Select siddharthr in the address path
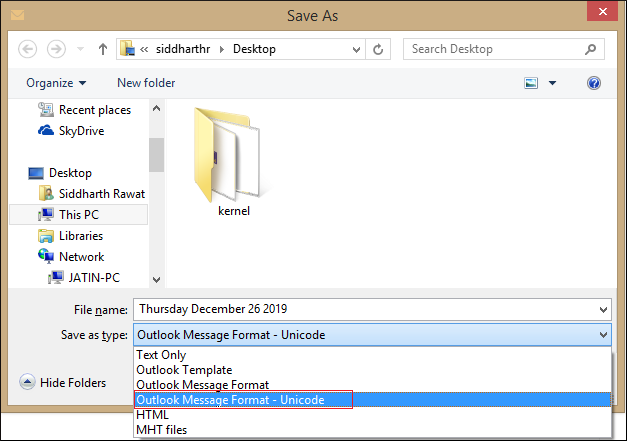The width and height of the screenshot is (627, 441). [x=183, y=49]
